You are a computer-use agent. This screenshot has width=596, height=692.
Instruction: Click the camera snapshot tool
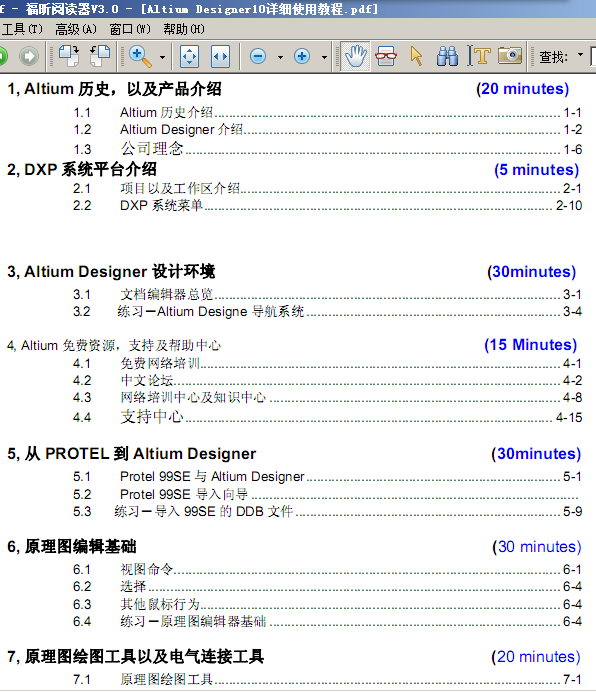click(x=510, y=56)
